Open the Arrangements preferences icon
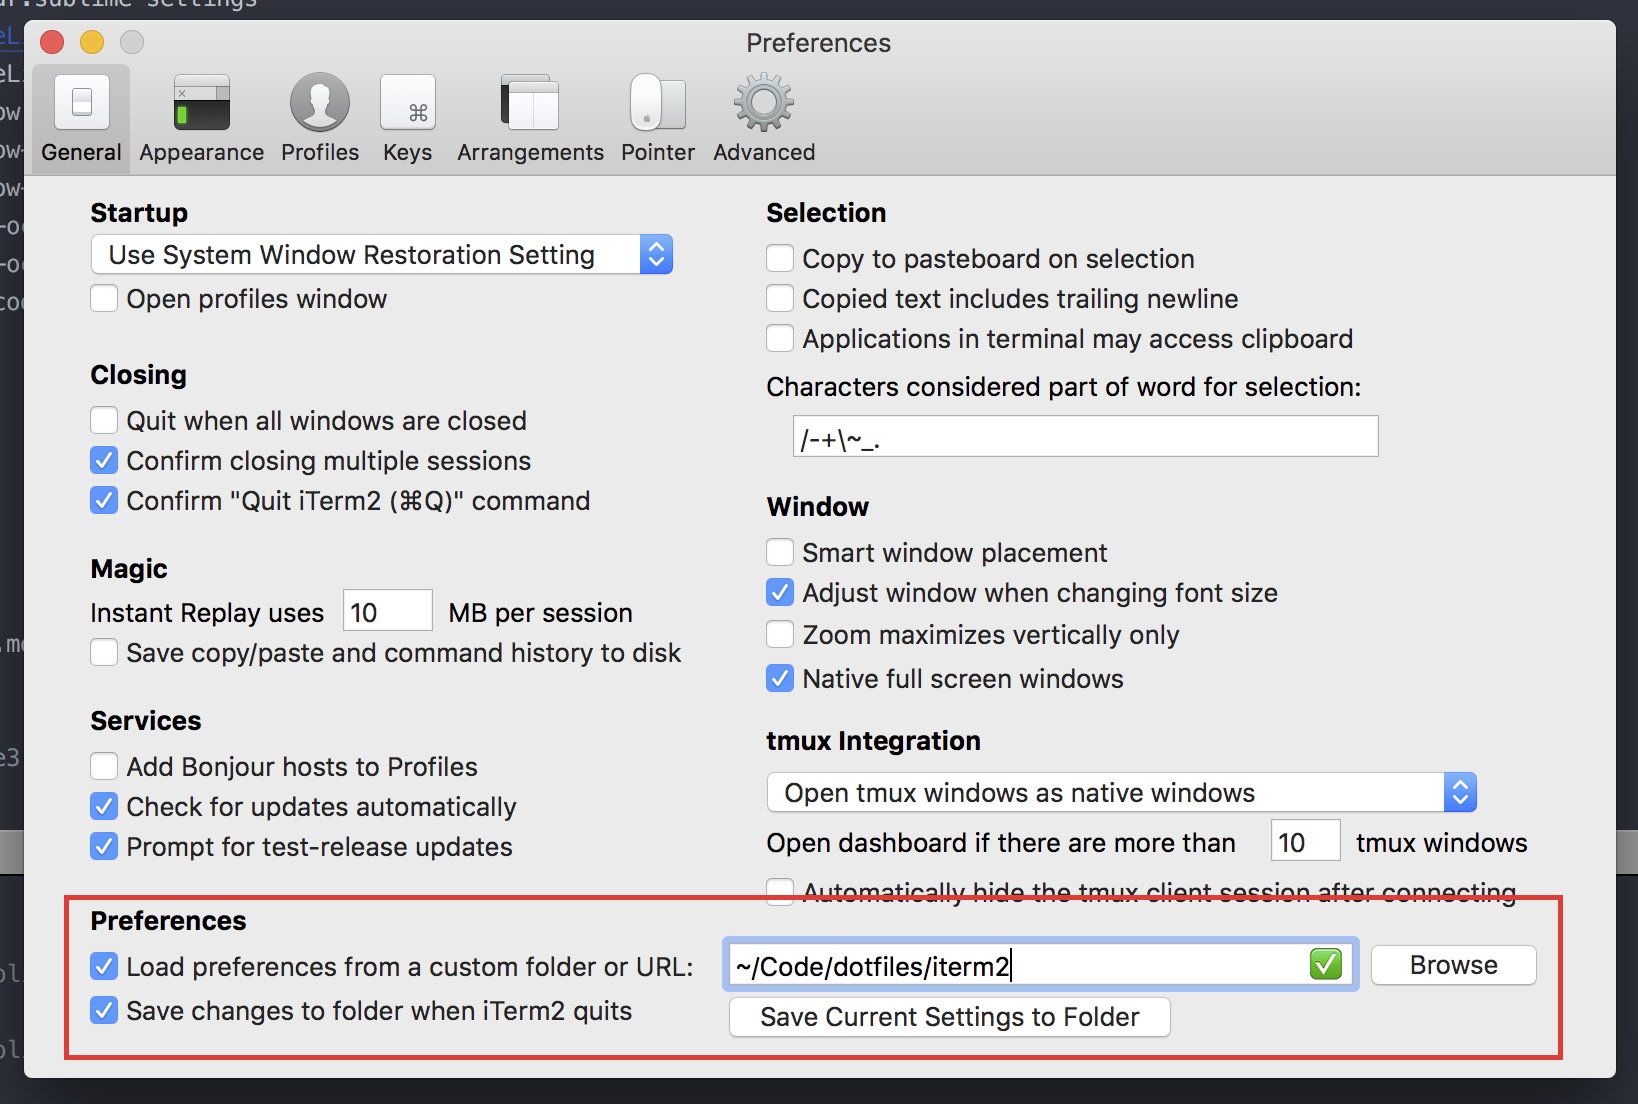The height and width of the screenshot is (1104, 1638). pyautogui.click(x=530, y=102)
